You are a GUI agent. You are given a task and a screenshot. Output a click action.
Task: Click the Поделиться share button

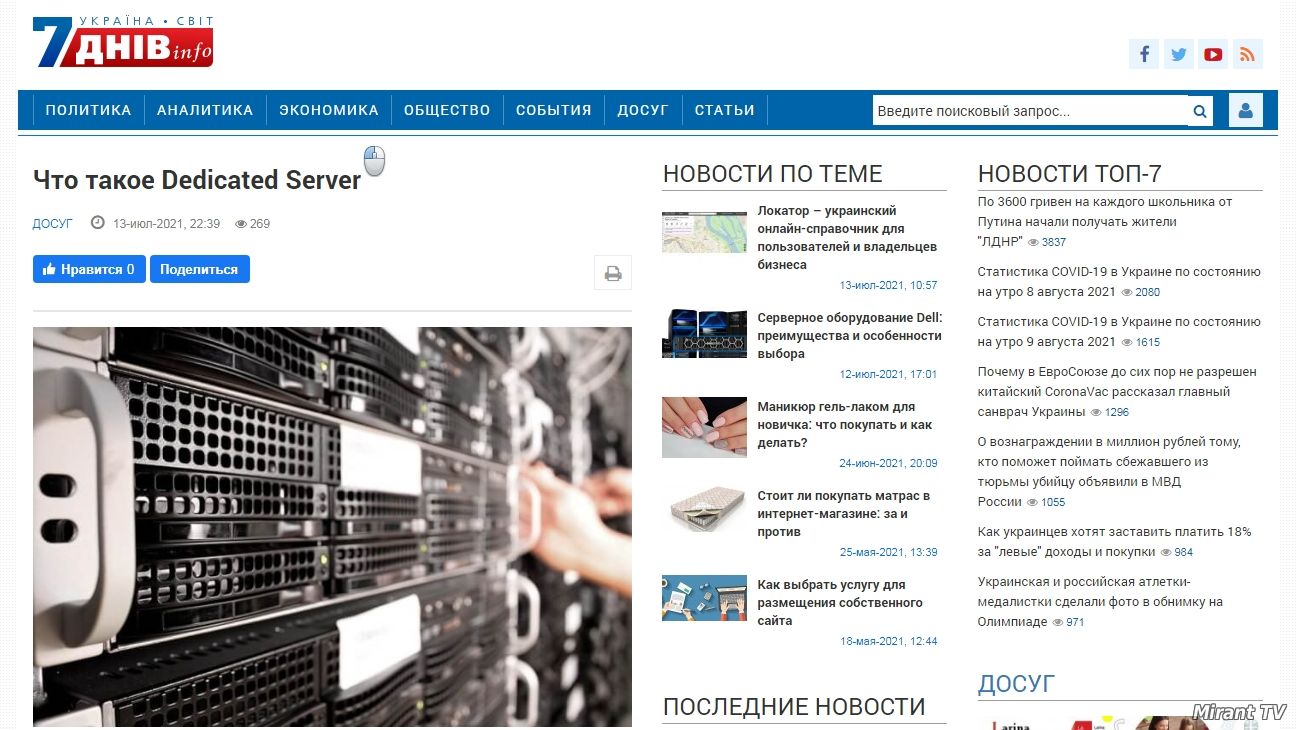coord(200,269)
